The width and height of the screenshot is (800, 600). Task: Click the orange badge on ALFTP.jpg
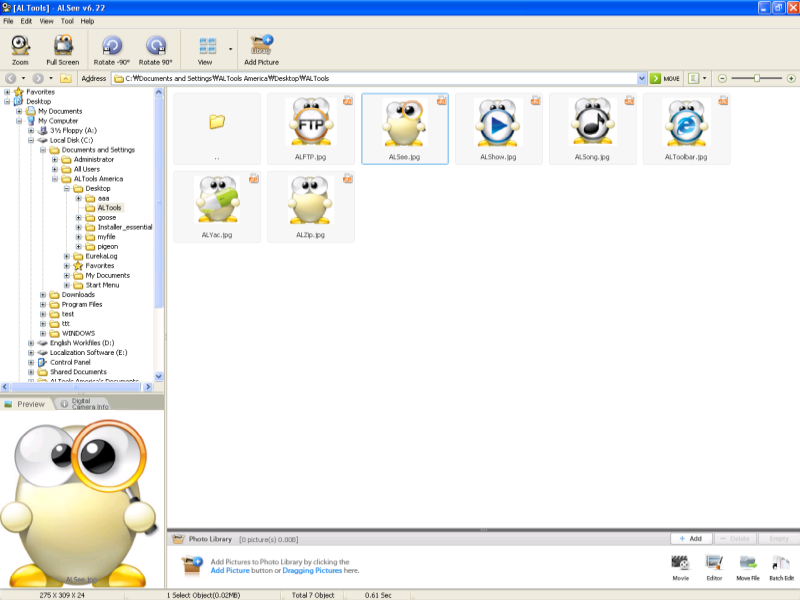click(x=347, y=101)
